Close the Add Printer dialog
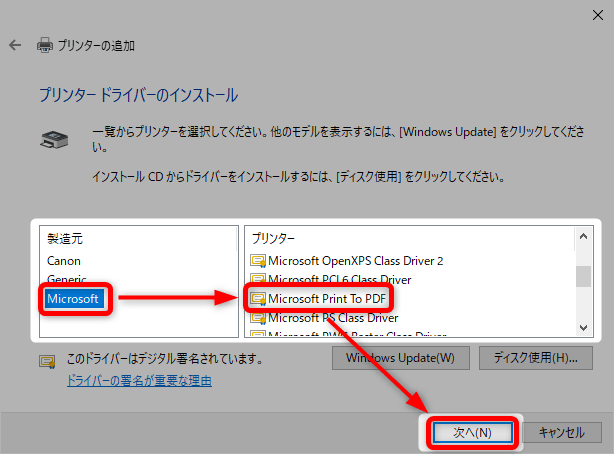The height and width of the screenshot is (454, 614). click(x=598, y=15)
